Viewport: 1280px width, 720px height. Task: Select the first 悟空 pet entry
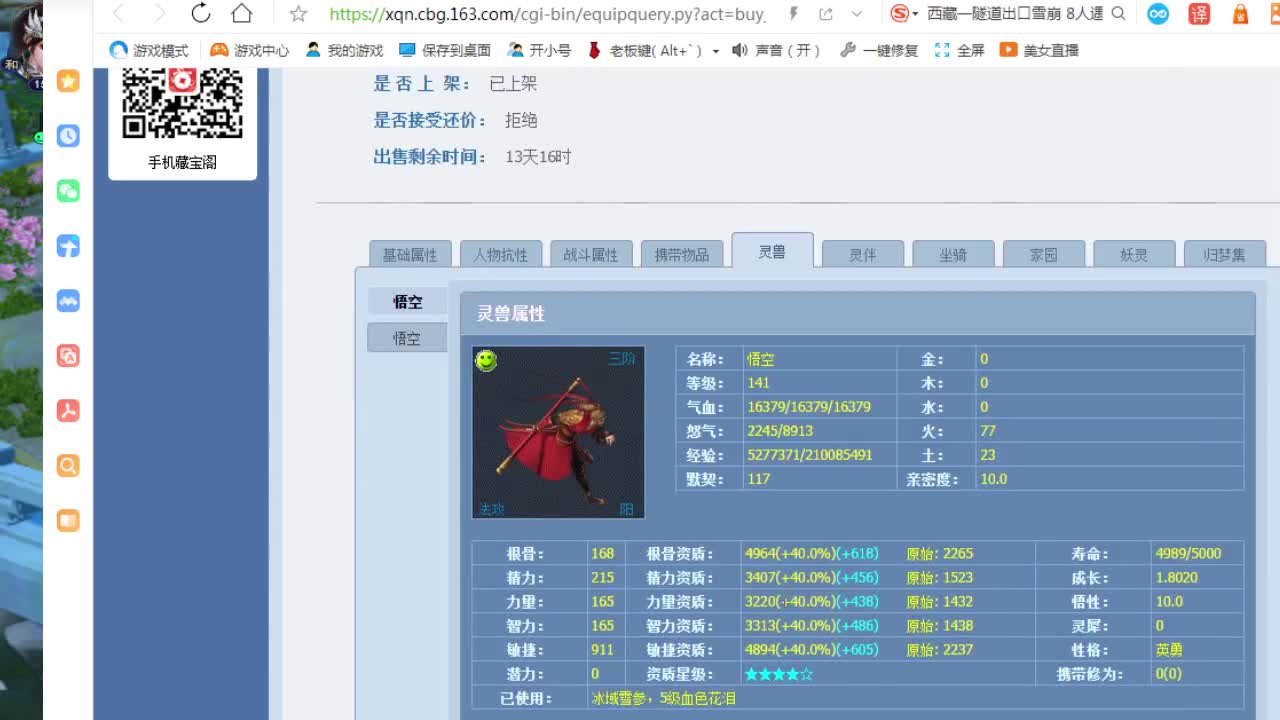coord(407,301)
